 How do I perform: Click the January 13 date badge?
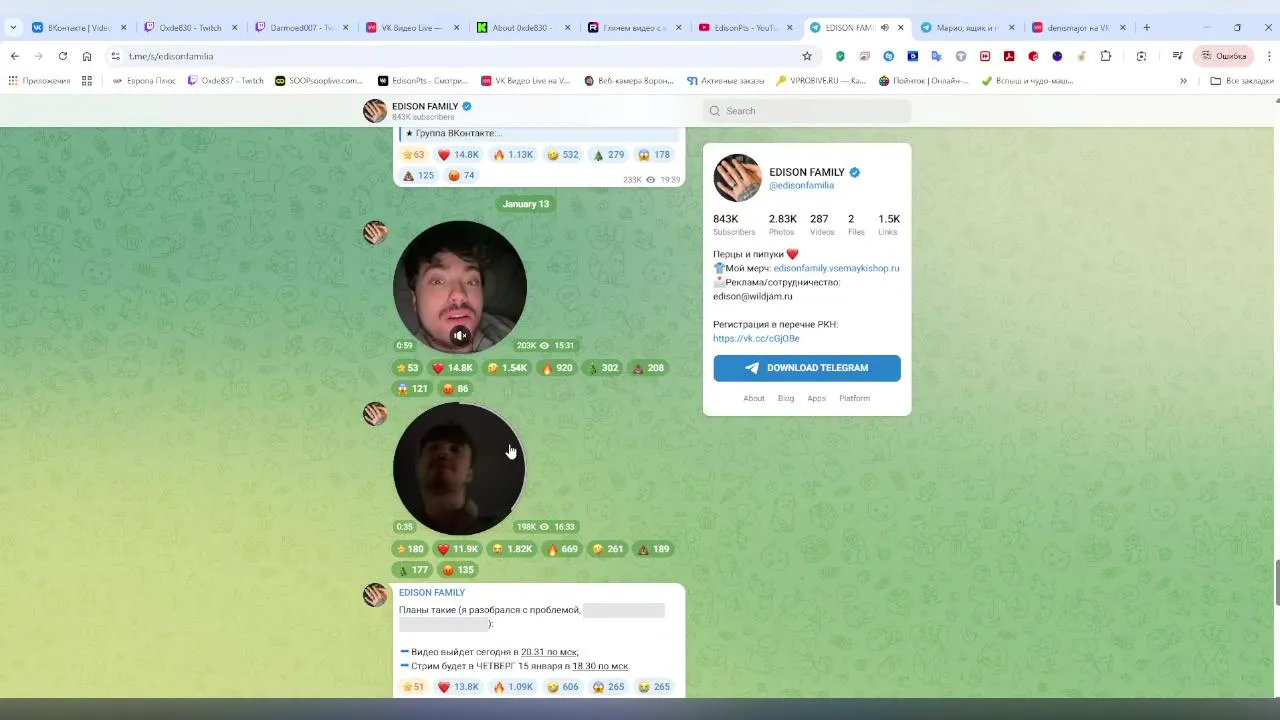[526, 204]
